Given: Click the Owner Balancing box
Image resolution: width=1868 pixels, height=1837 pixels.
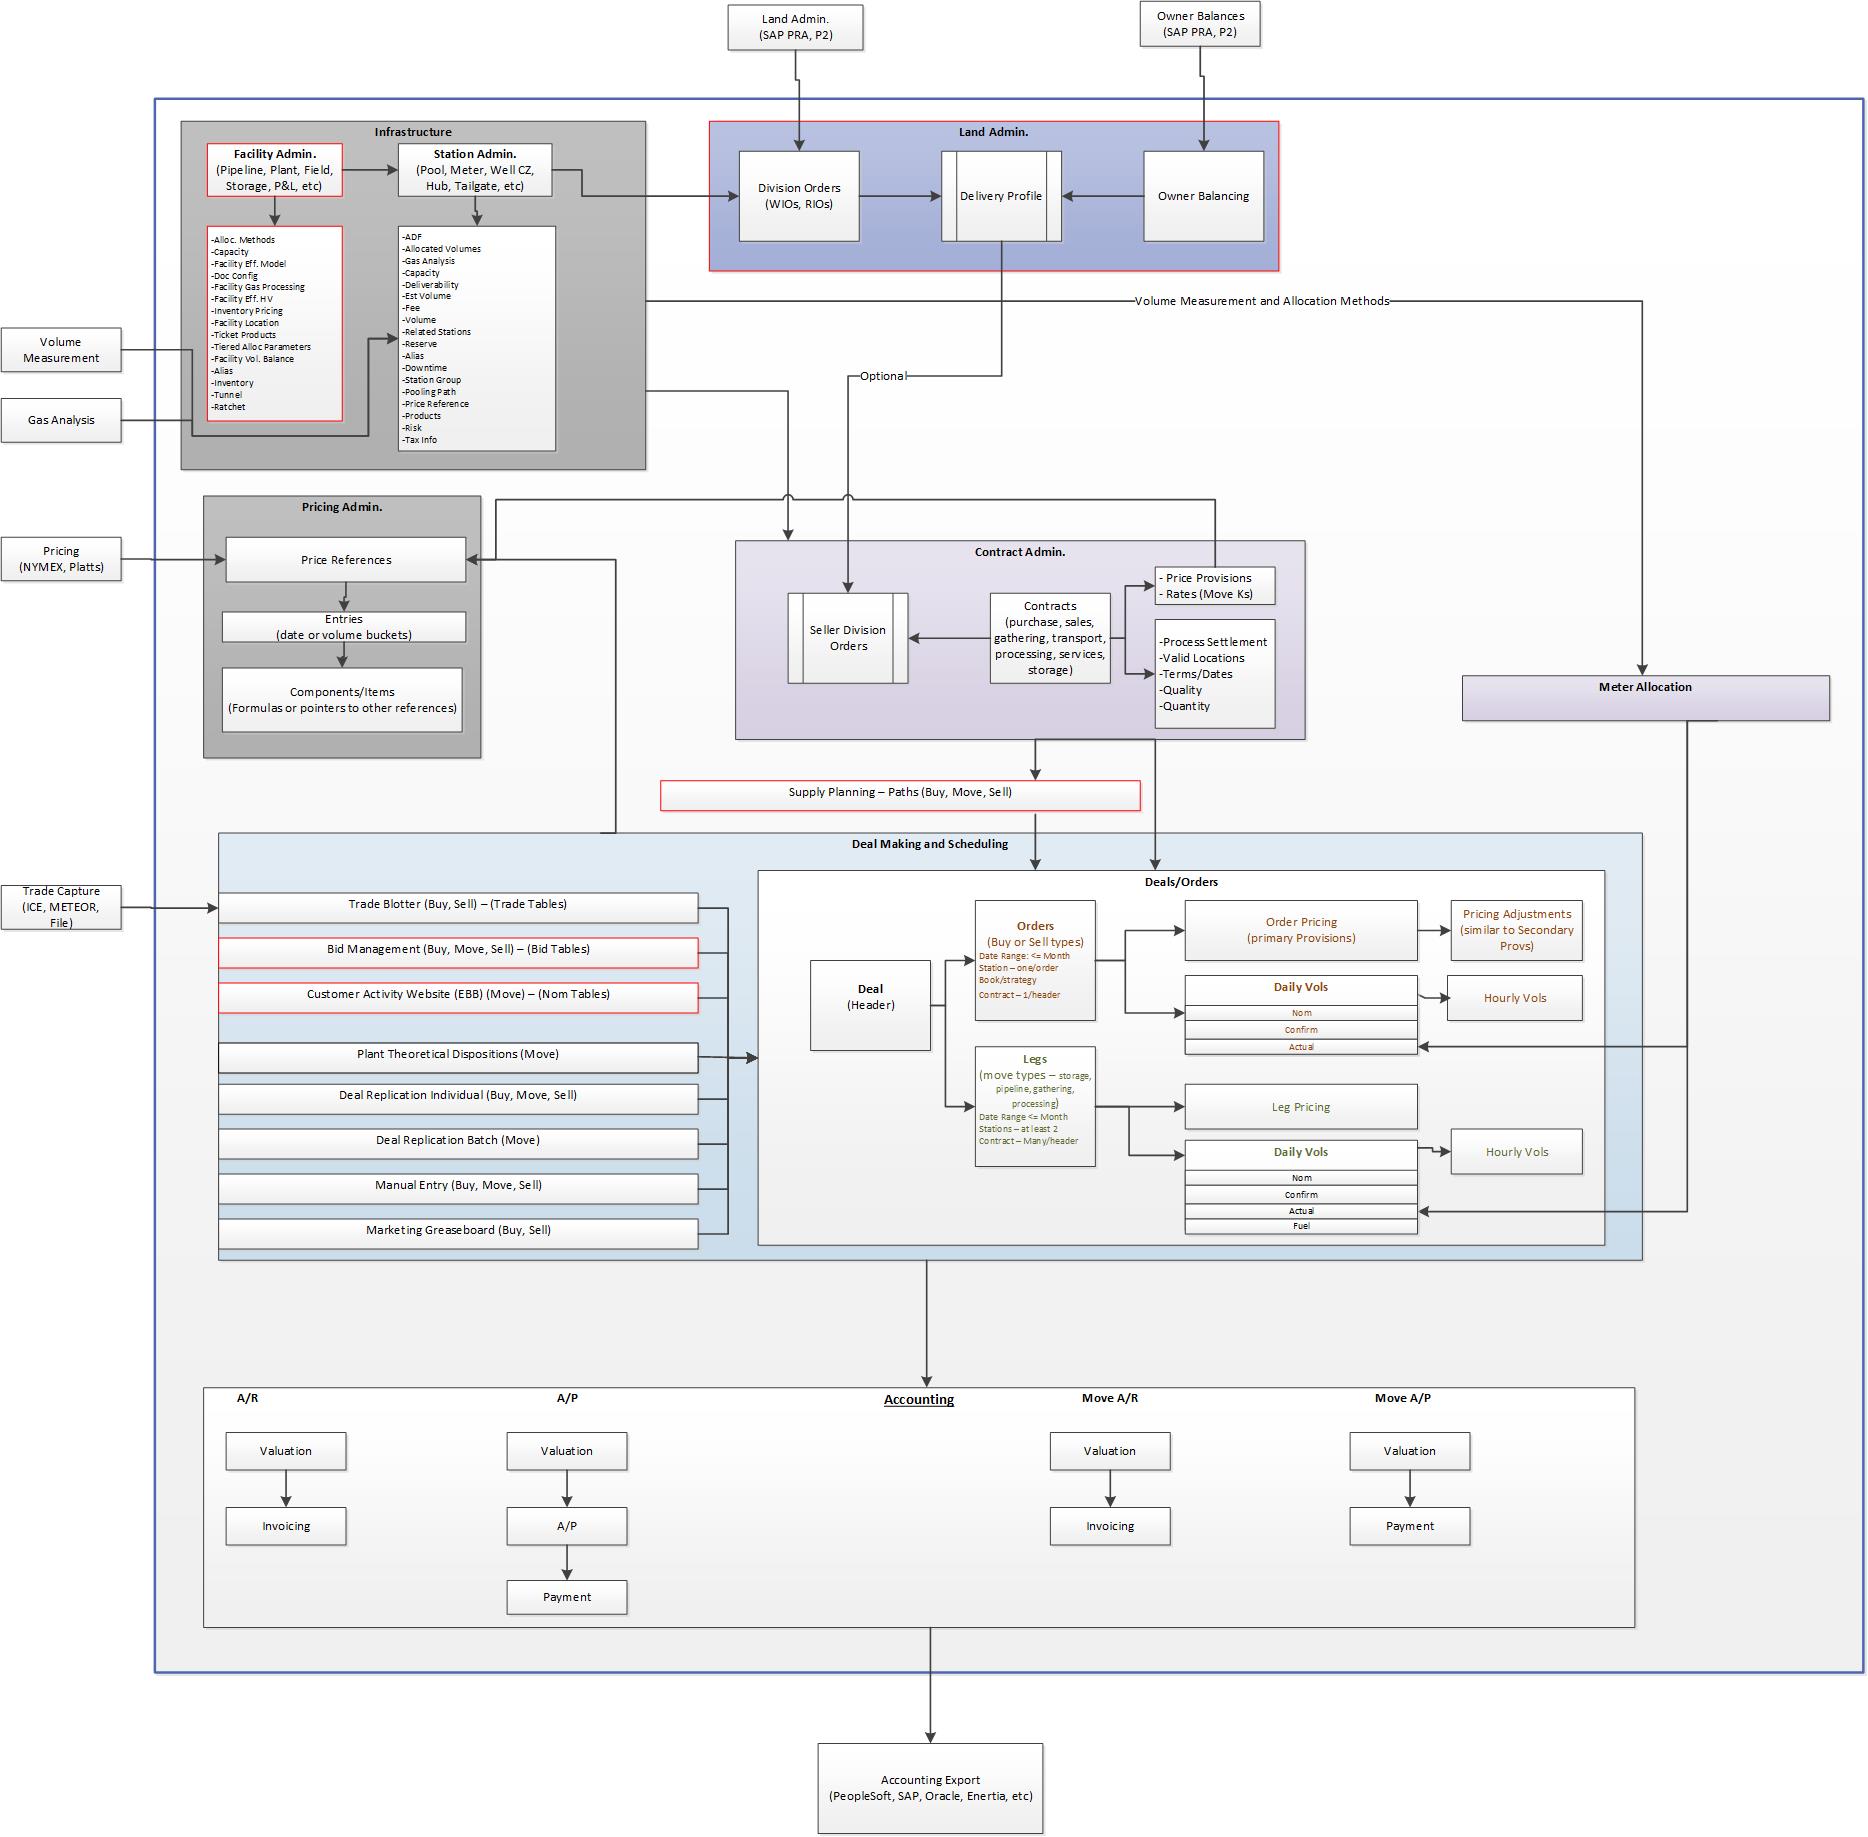Looking at the screenshot, I should [x=1203, y=196].
